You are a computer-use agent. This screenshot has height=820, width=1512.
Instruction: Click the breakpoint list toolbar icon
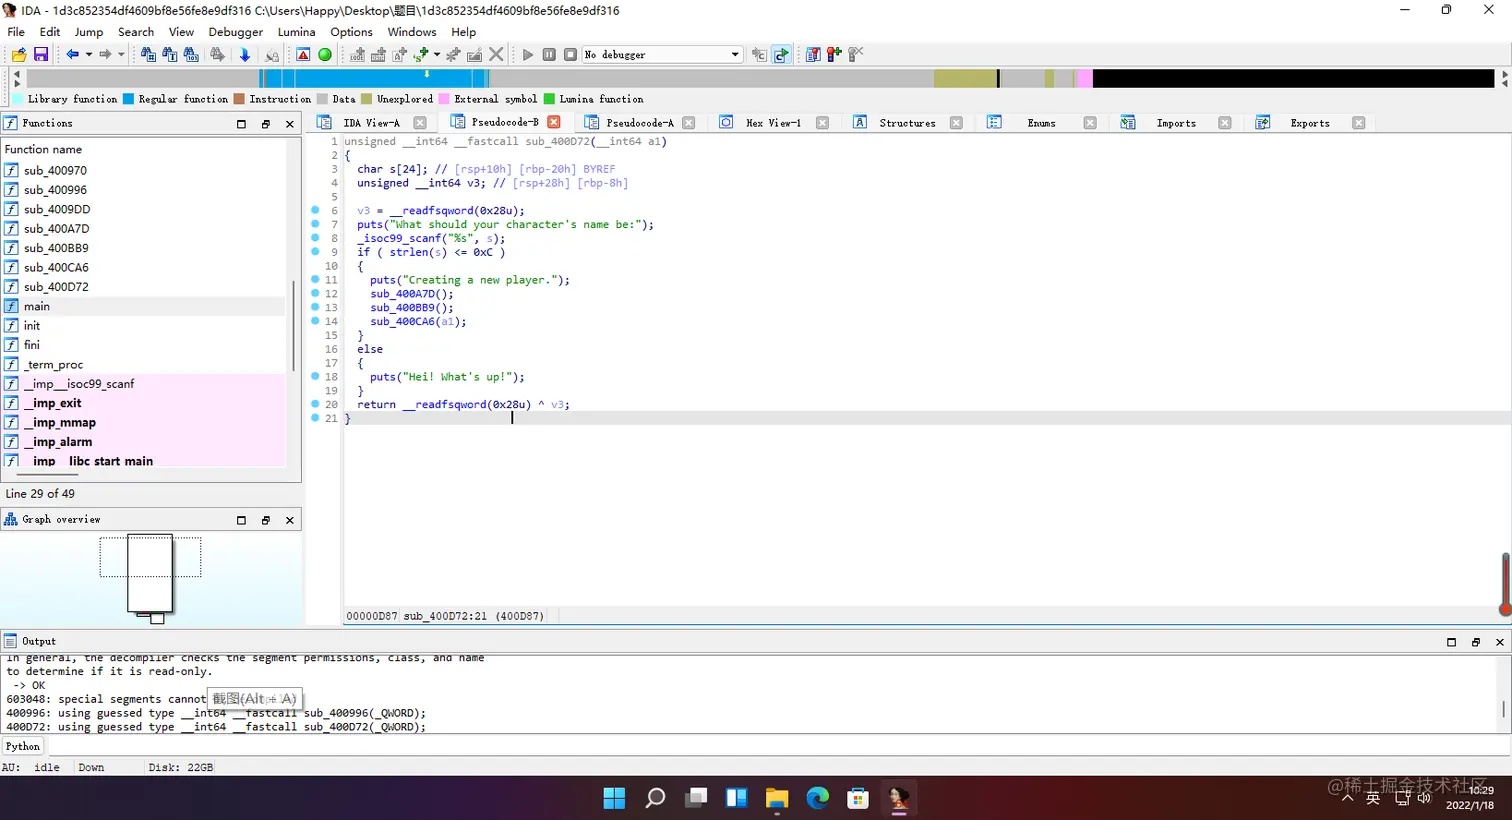813,55
